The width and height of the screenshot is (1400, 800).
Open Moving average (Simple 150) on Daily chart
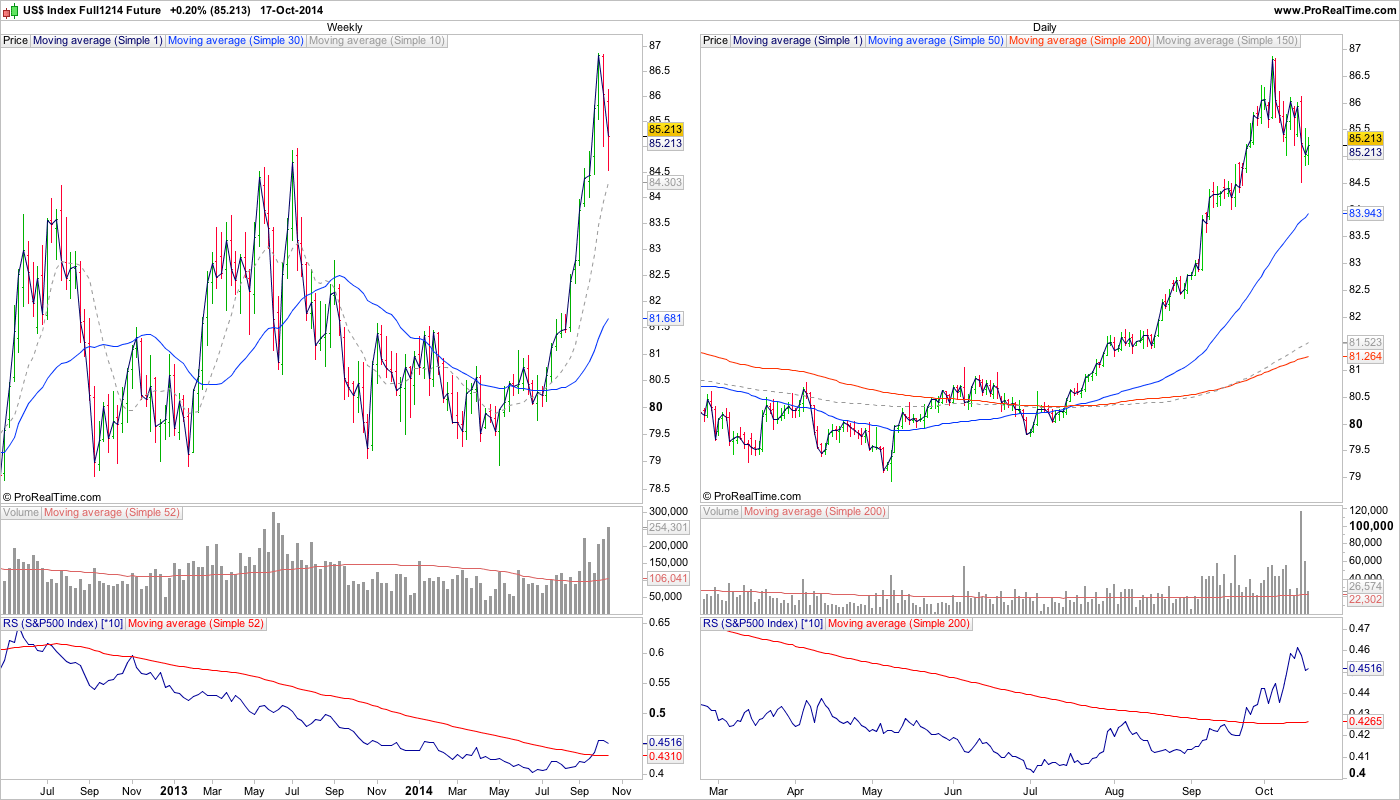coord(1227,41)
